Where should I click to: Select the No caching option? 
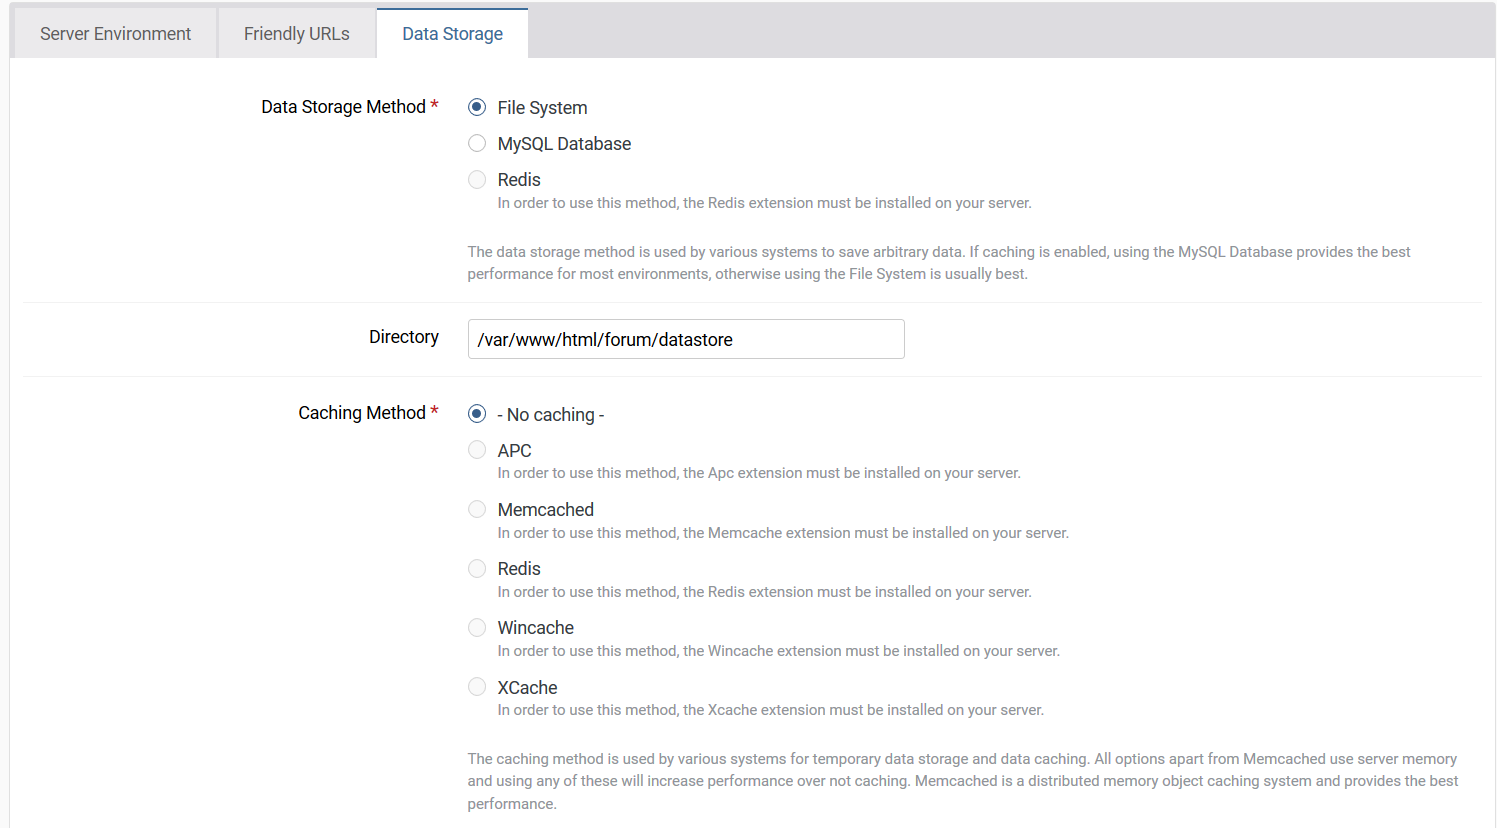pos(477,414)
